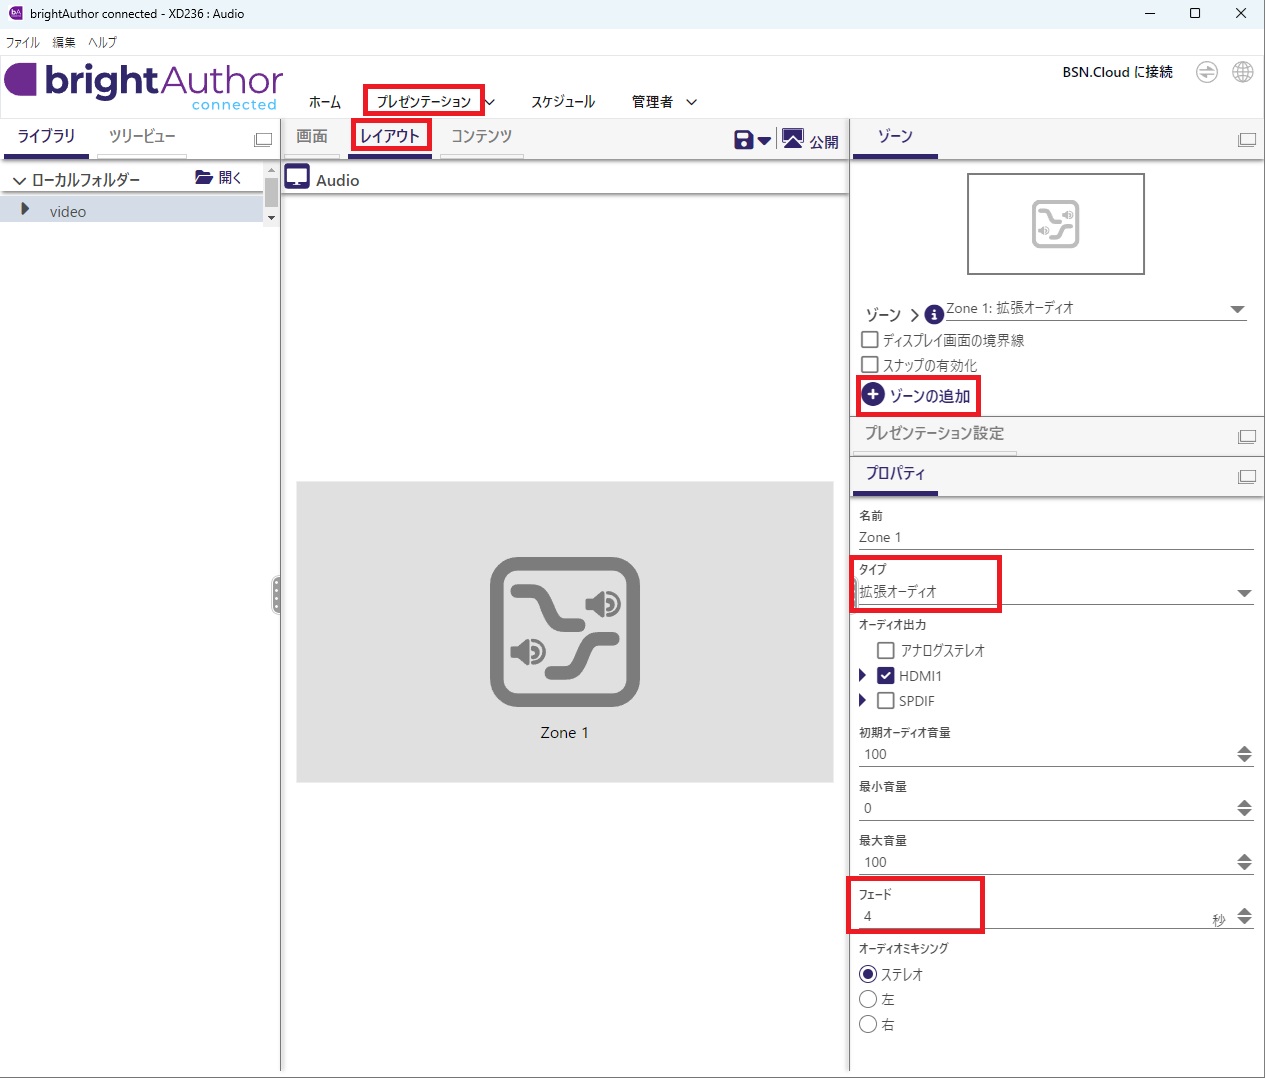Click the BSN.Cloud connection sync icon
Image resolution: width=1266 pixels, height=1080 pixels.
1207,72
